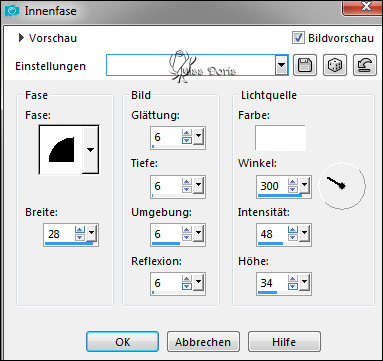The width and height of the screenshot is (383, 361).
Task: Decrease Reflexion value with down spinner
Action: click(x=187, y=286)
